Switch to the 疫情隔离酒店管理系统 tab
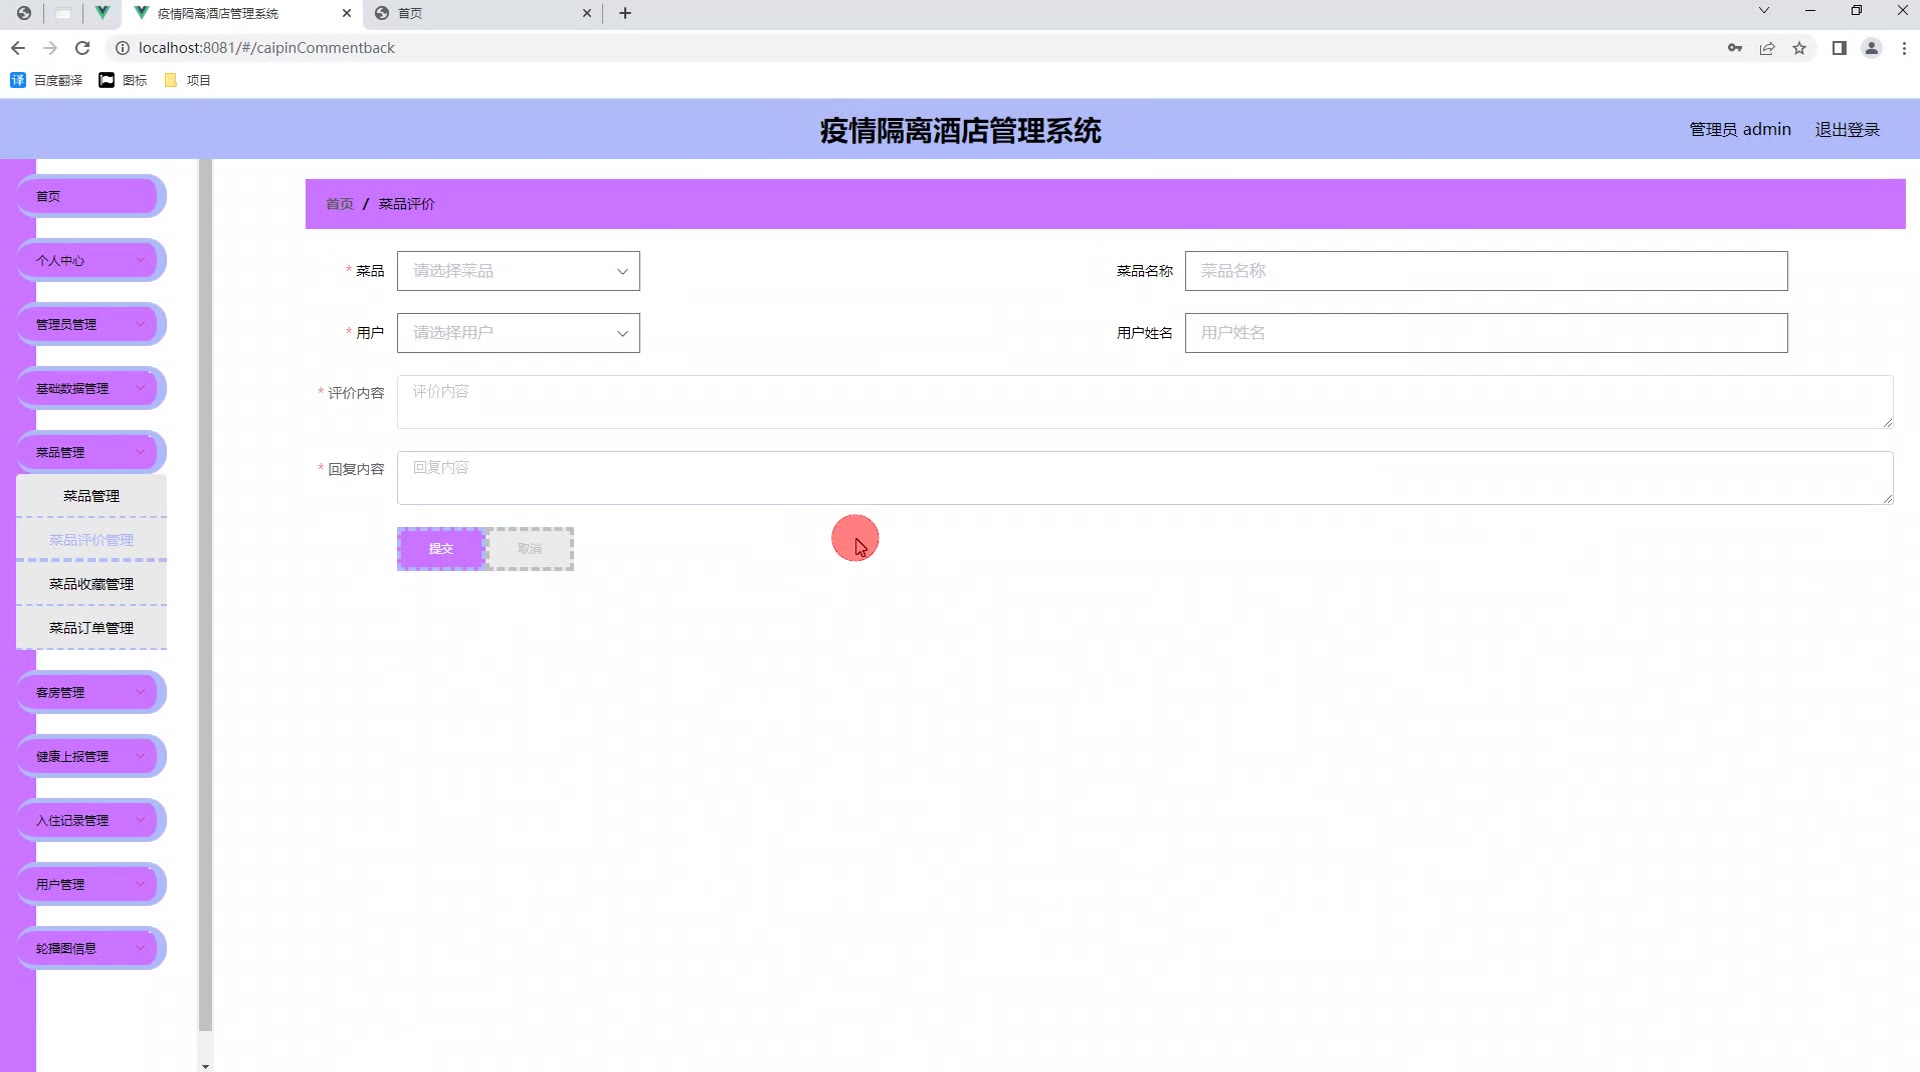1920x1072 pixels. (x=243, y=13)
